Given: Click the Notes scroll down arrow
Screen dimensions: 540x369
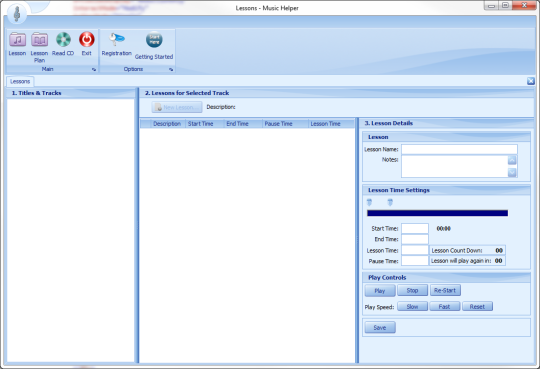Looking at the screenshot, I should click(x=512, y=172).
